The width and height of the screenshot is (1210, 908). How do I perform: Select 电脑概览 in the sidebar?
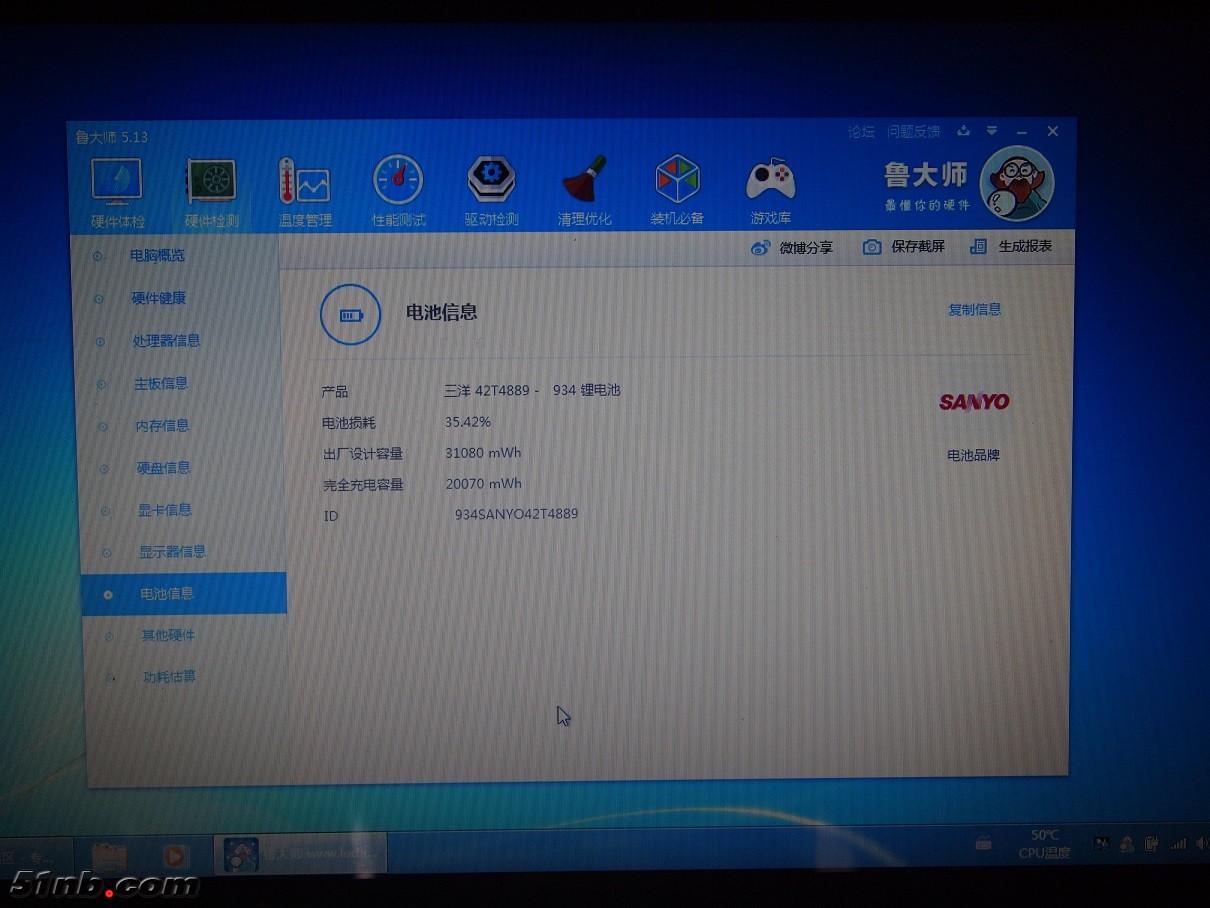click(x=157, y=256)
